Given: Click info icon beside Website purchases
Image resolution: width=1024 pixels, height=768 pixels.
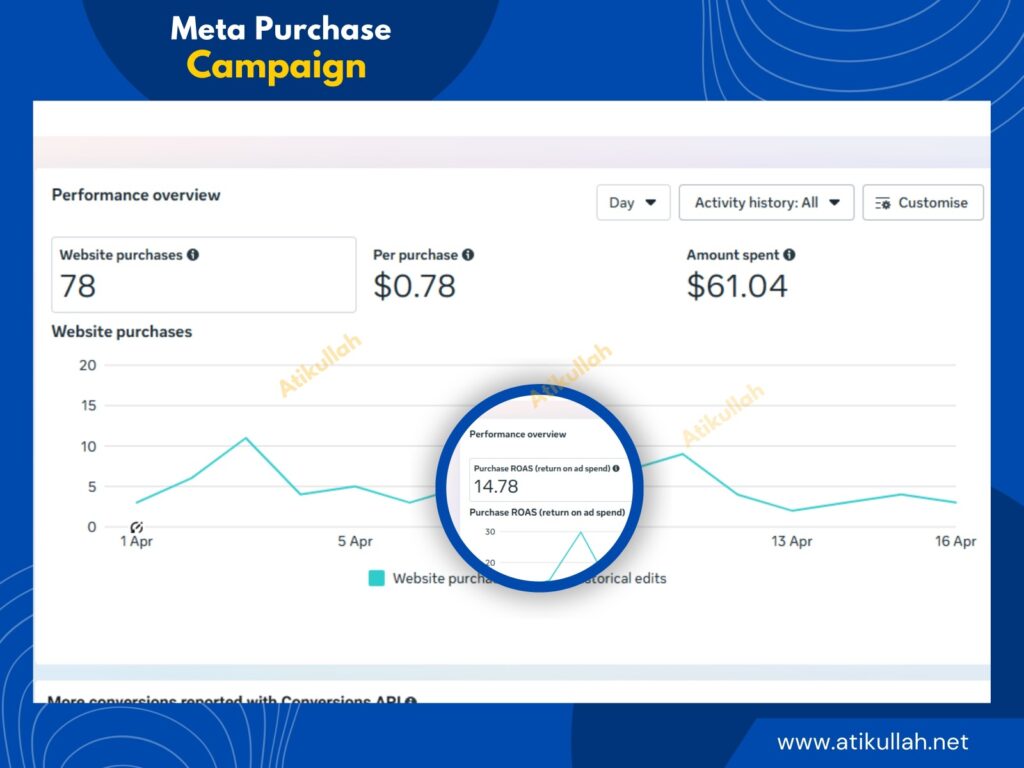Looking at the screenshot, I should 193,255.
